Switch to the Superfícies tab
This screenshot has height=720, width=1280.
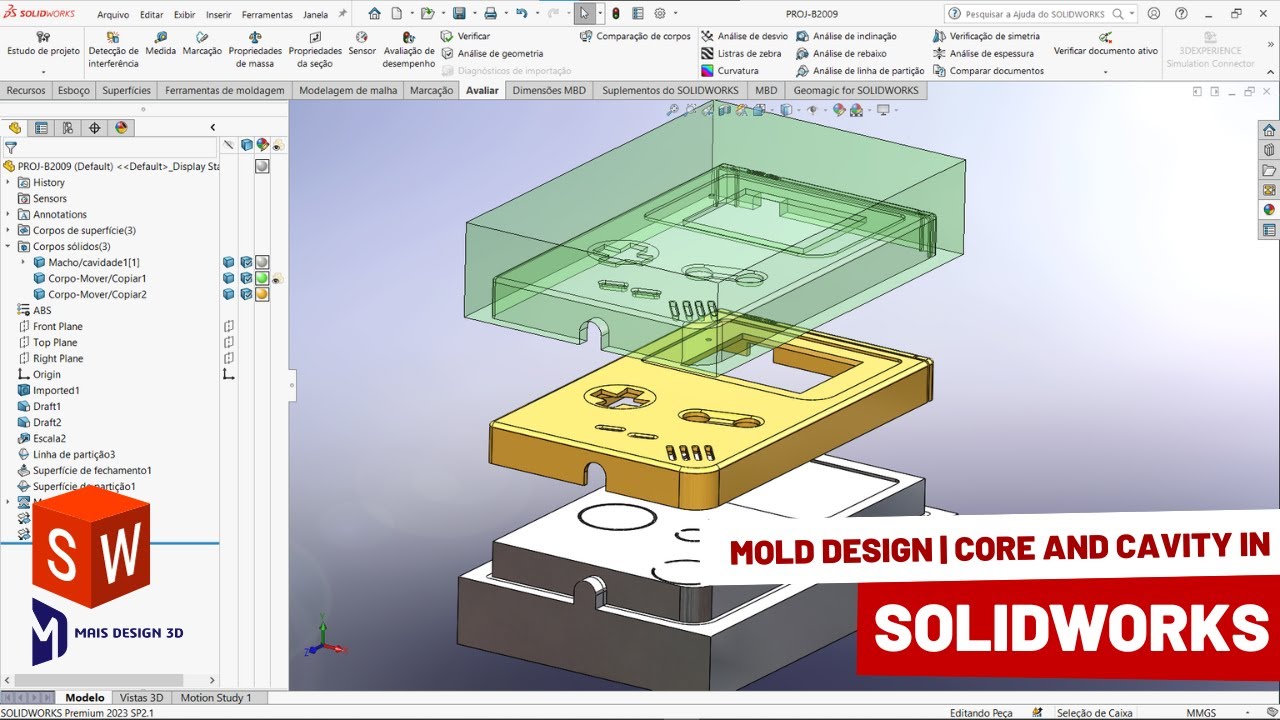tap(127, 90)
